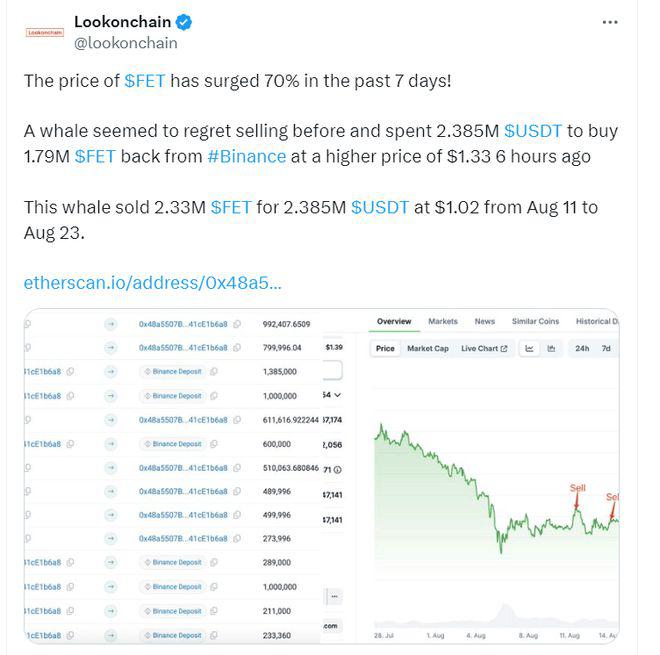Screen dimensions: 660x655
Task: Switch to the Markets tab
Action: point(443,321)
